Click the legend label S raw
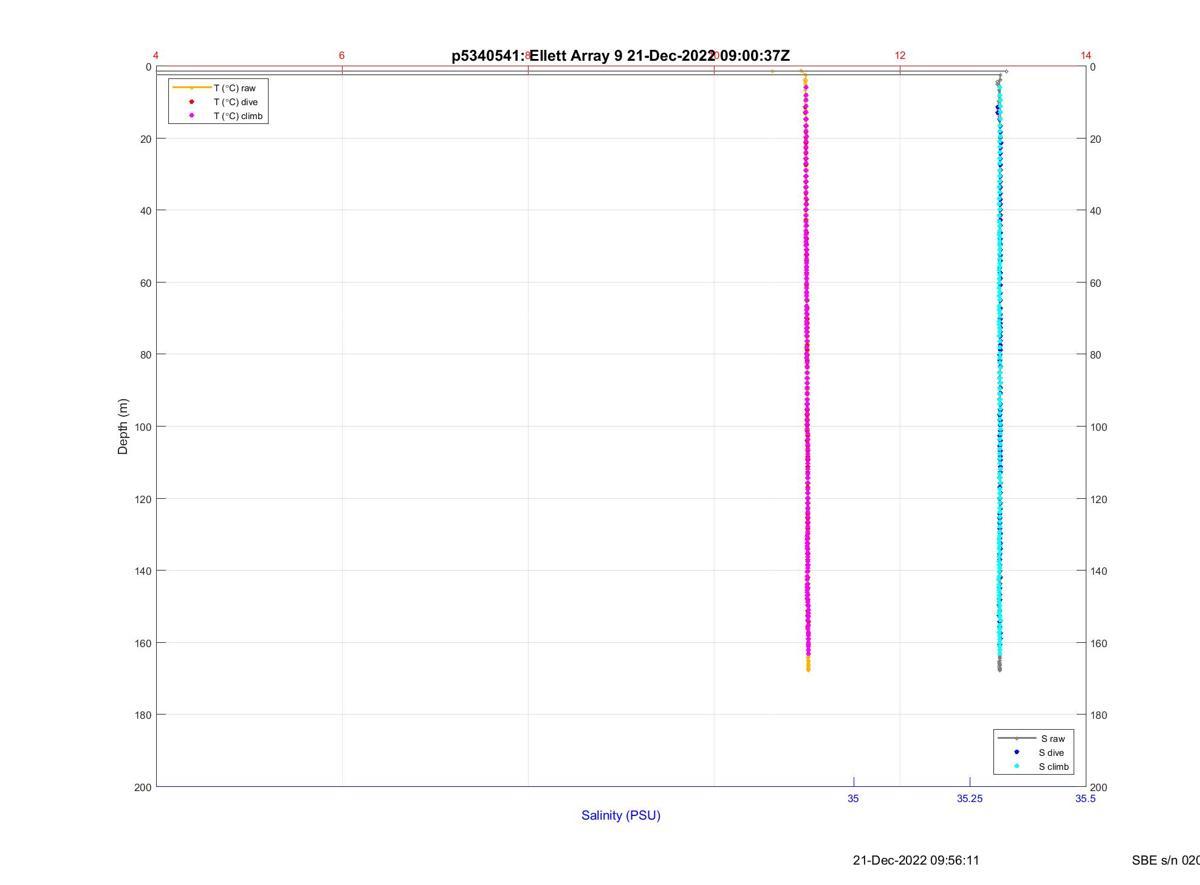 click(x=1052, y=738)
